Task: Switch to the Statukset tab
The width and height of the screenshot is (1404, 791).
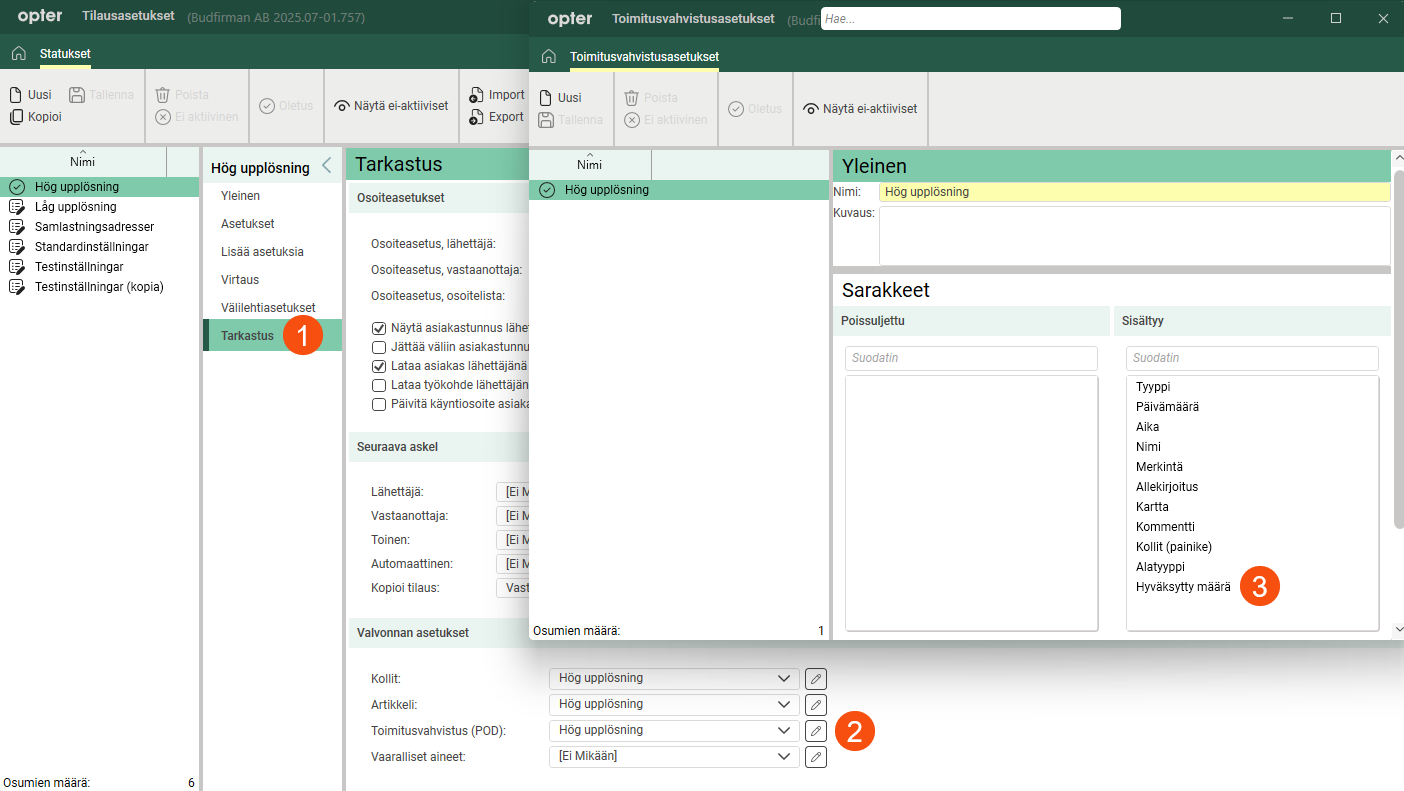Action: click(65, 53)
